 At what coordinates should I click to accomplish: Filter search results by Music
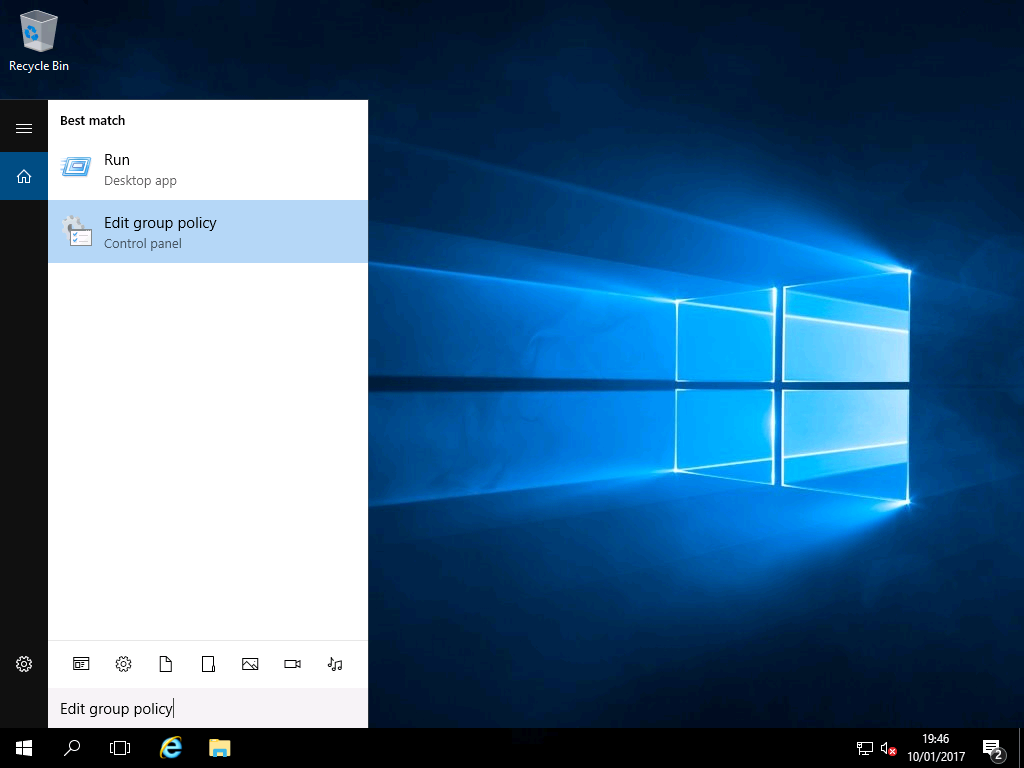[335, 664]
